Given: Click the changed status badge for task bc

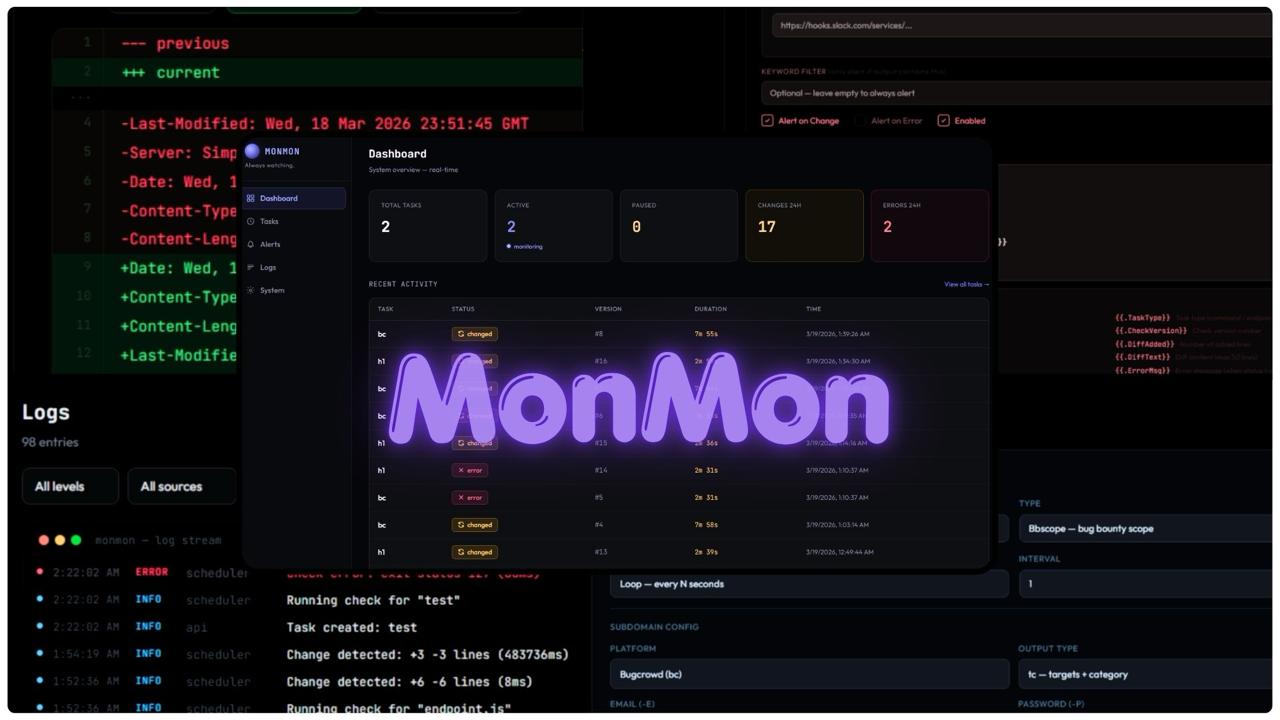Looking at the screenshot, I should [x=475, y=333].
